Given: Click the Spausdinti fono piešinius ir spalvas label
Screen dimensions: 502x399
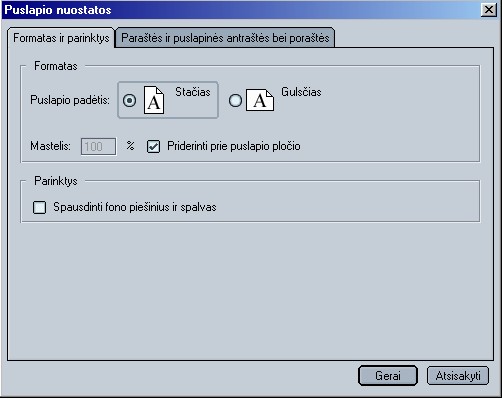Looking at the screenshot, I should point(135,207).
